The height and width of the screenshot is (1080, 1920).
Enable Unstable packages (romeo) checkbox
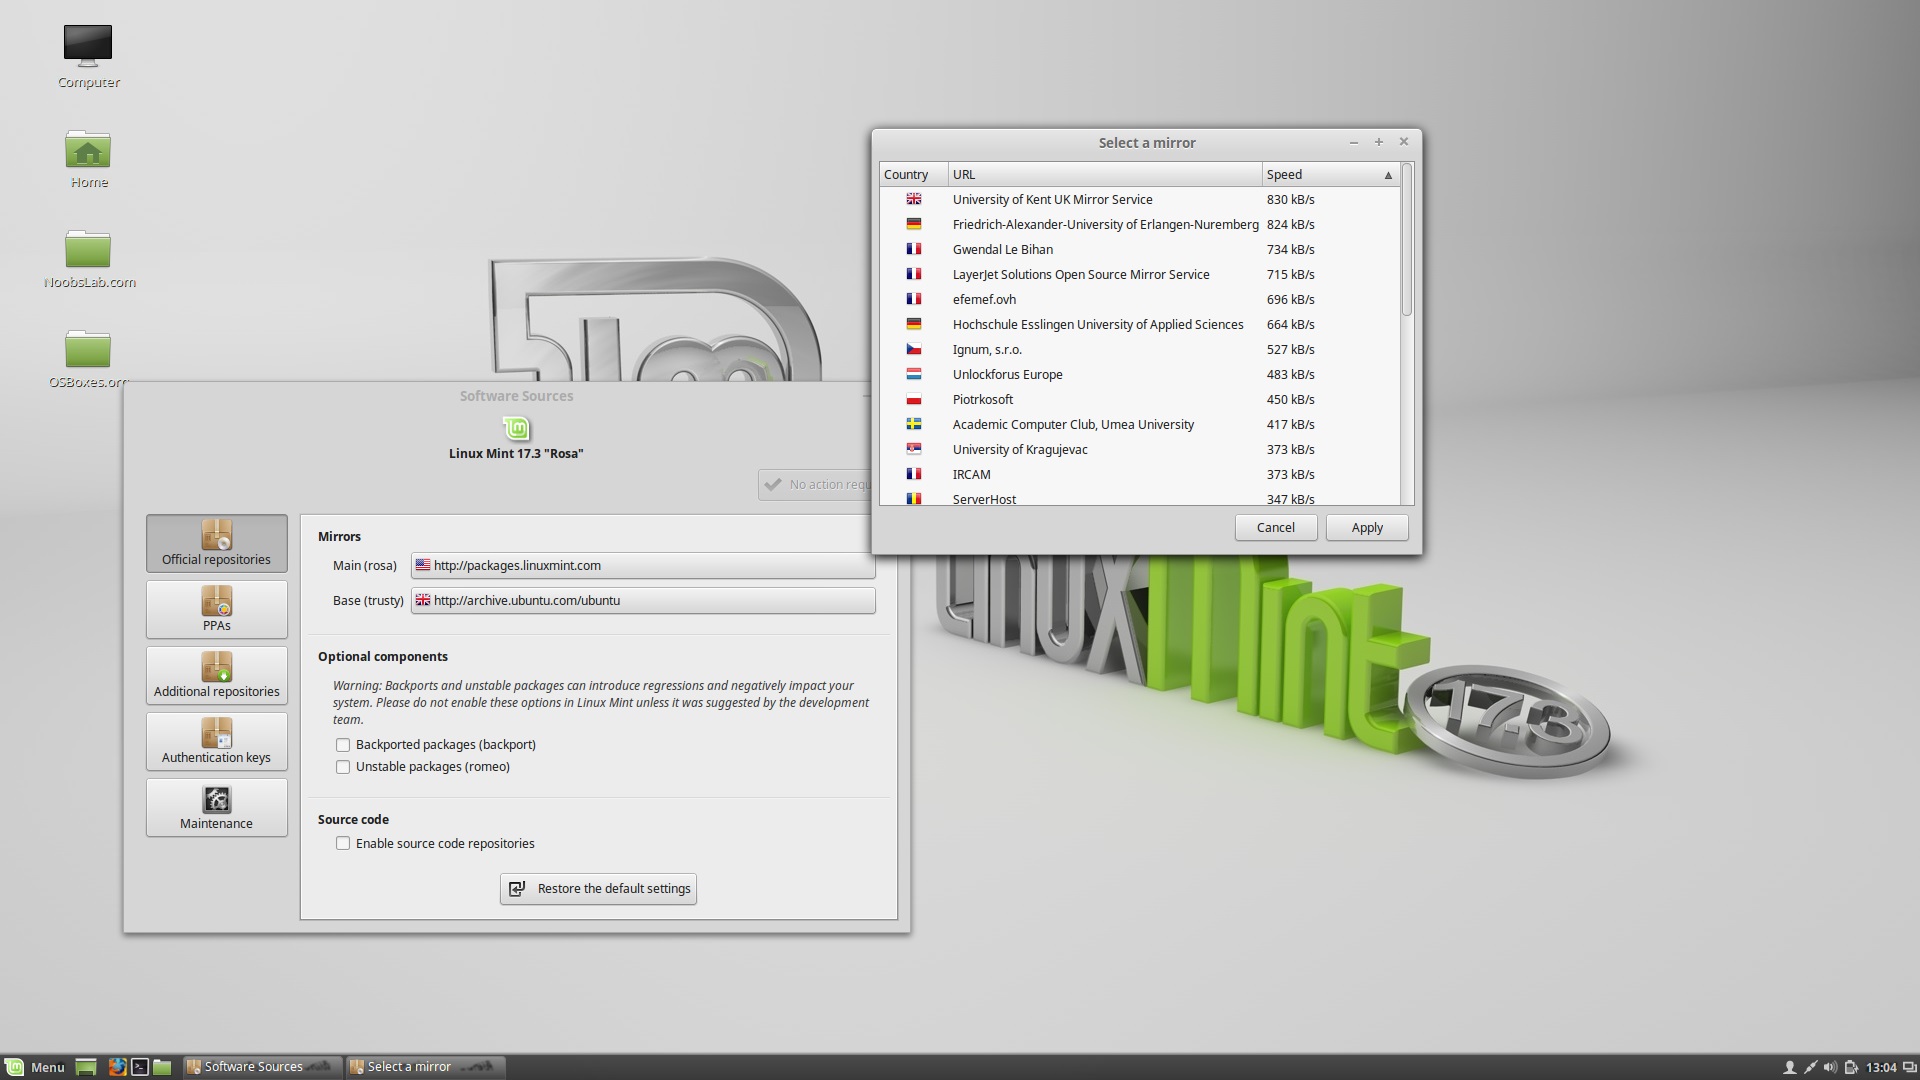pos(343,767)
